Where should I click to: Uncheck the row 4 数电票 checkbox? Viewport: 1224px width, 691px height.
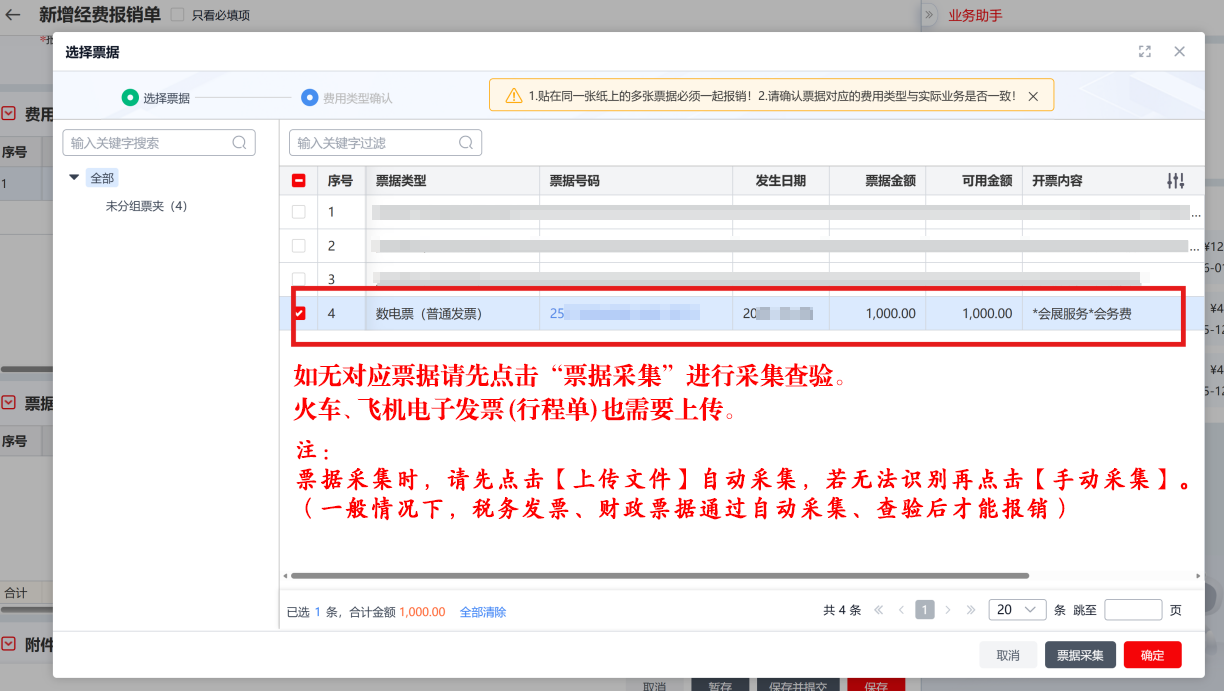pos(299,313)
